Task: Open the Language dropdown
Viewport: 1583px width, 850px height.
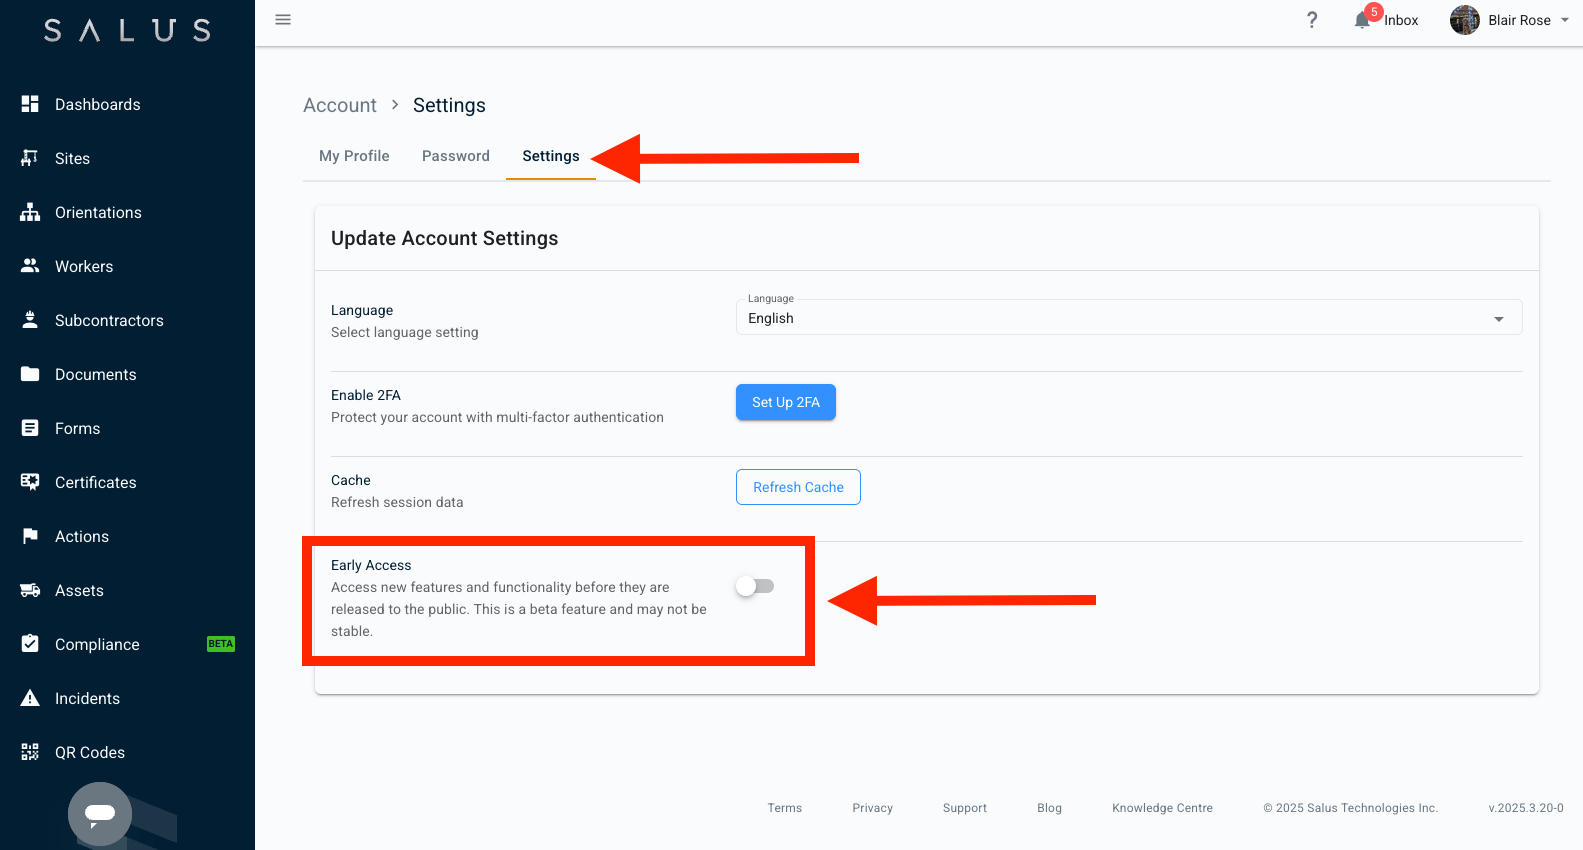Action: tap(1128, 318)
